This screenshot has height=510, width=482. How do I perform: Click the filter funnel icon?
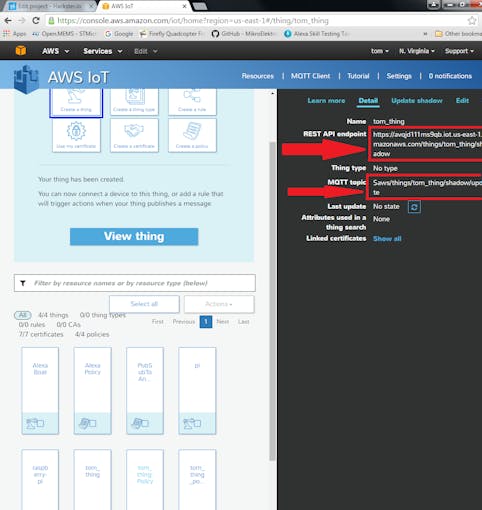coord(23,283)
